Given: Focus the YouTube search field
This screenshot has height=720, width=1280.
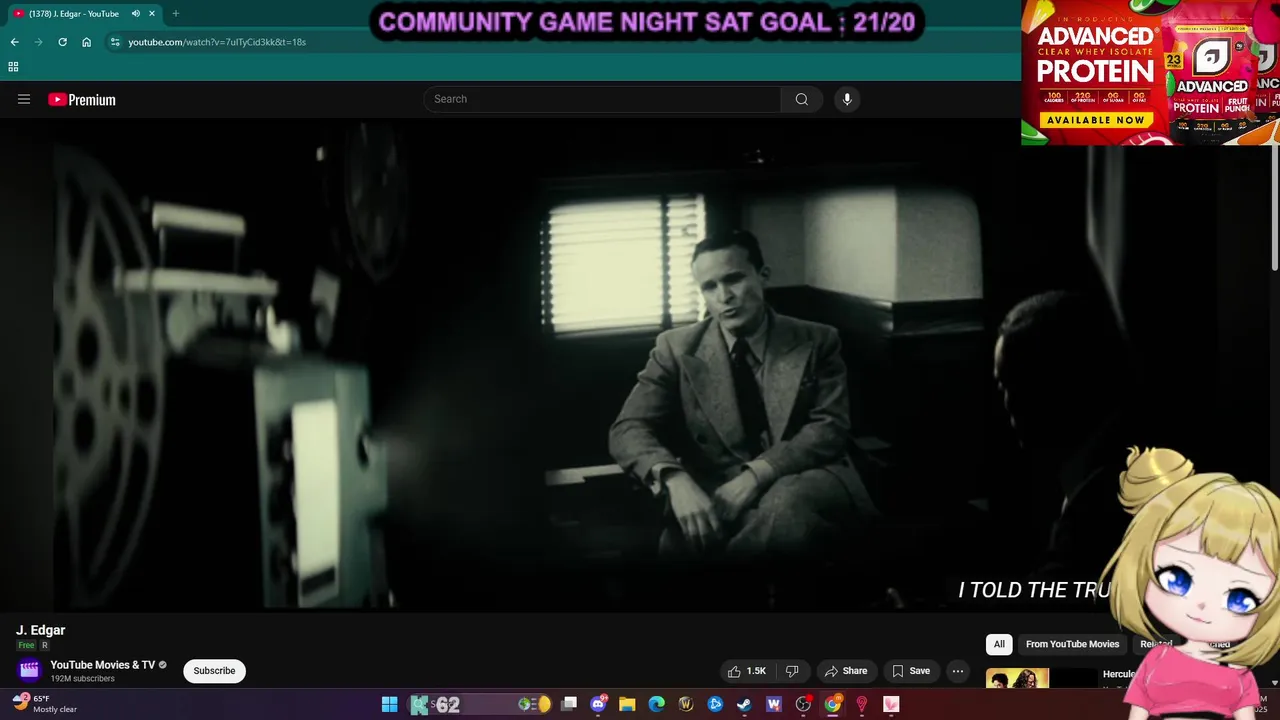Looking at the screenshot, I should (602, 99).
